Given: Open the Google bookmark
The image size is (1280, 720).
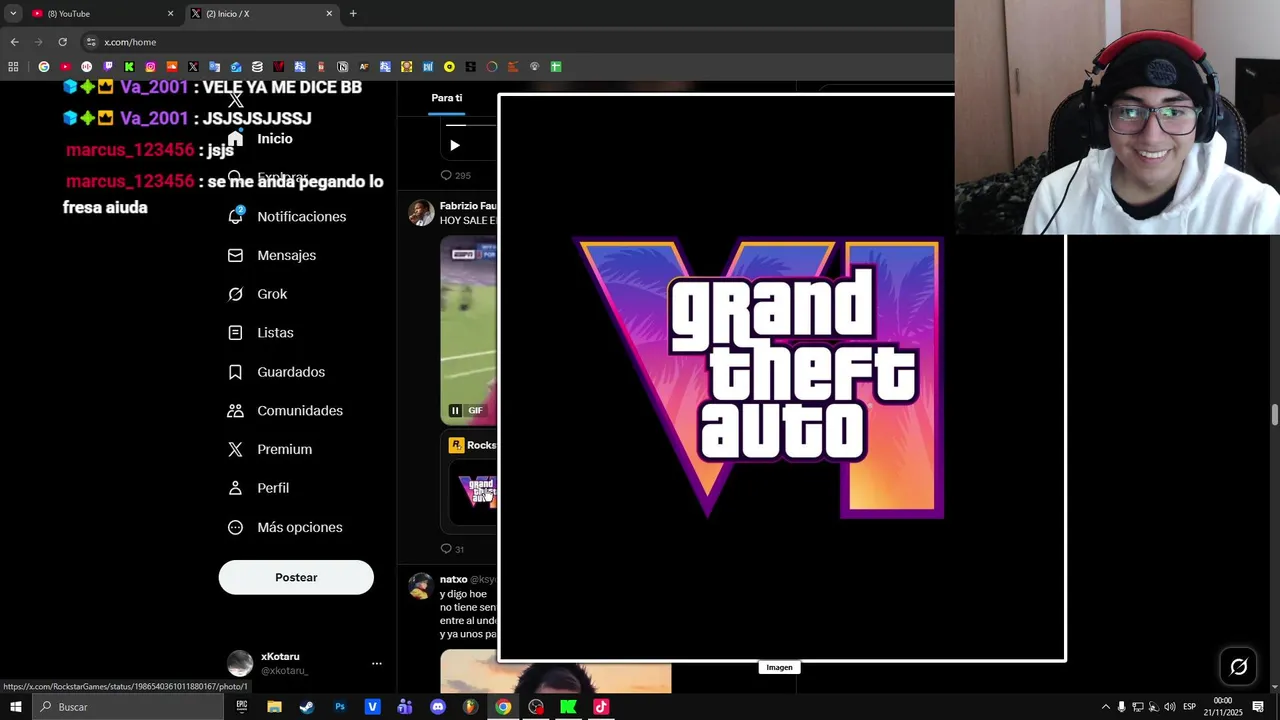Looking at the screenshot, I should pyautogui.click(x=43, y=67).
